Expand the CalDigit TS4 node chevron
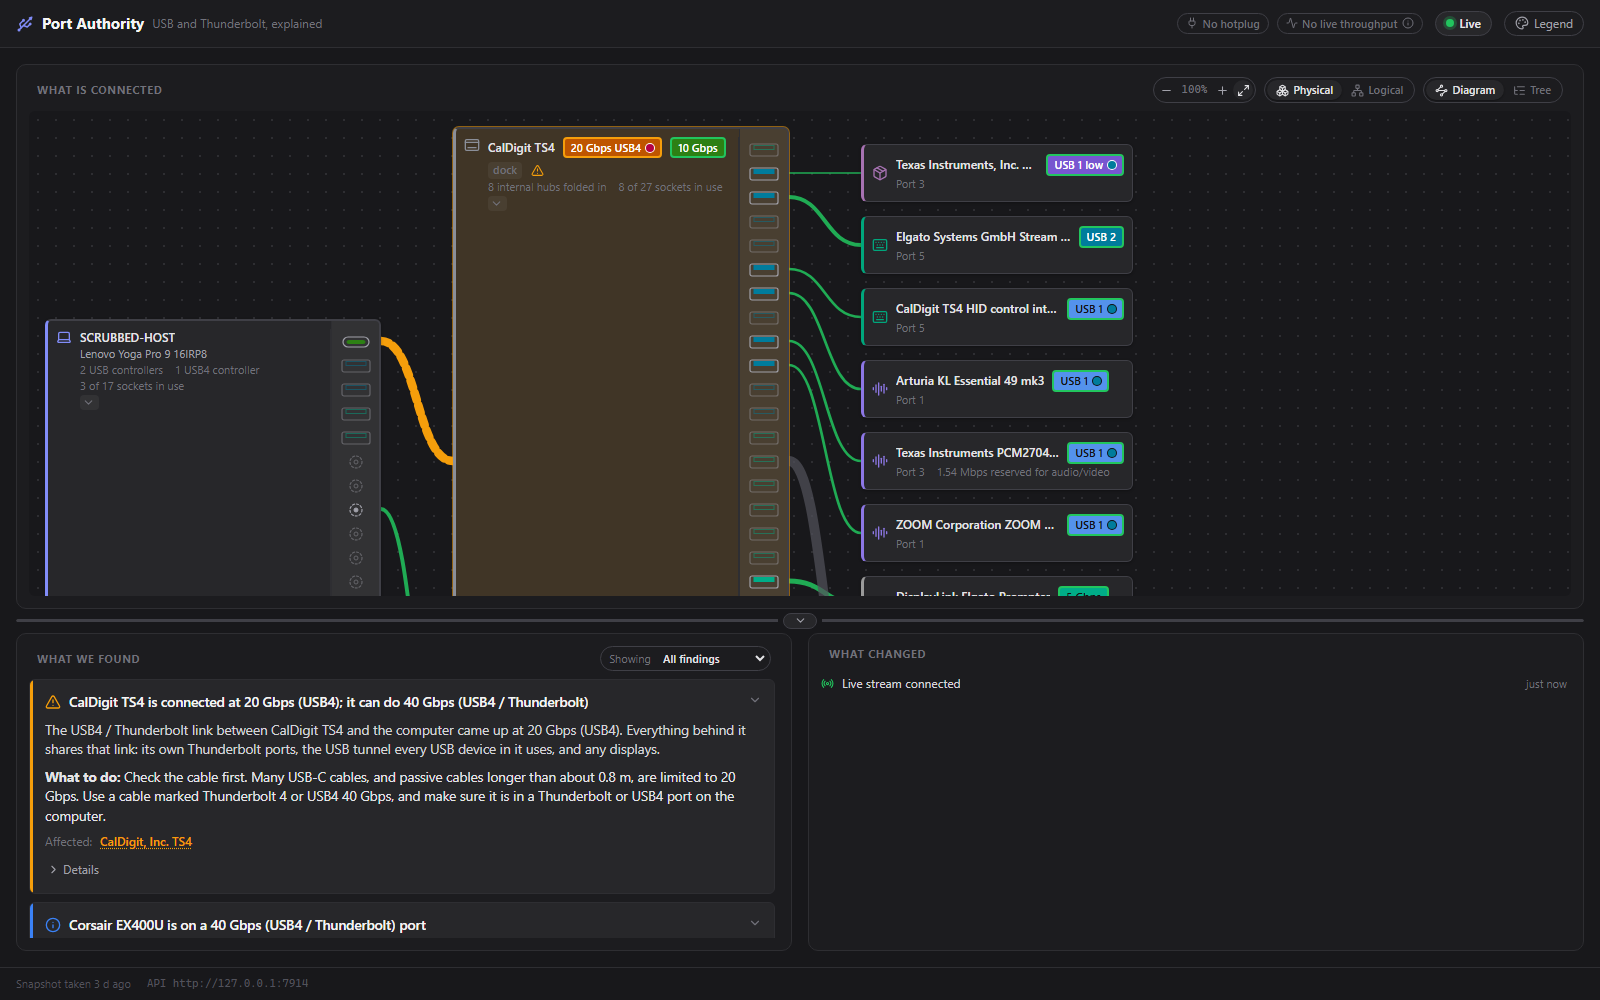 pos(497,204)
